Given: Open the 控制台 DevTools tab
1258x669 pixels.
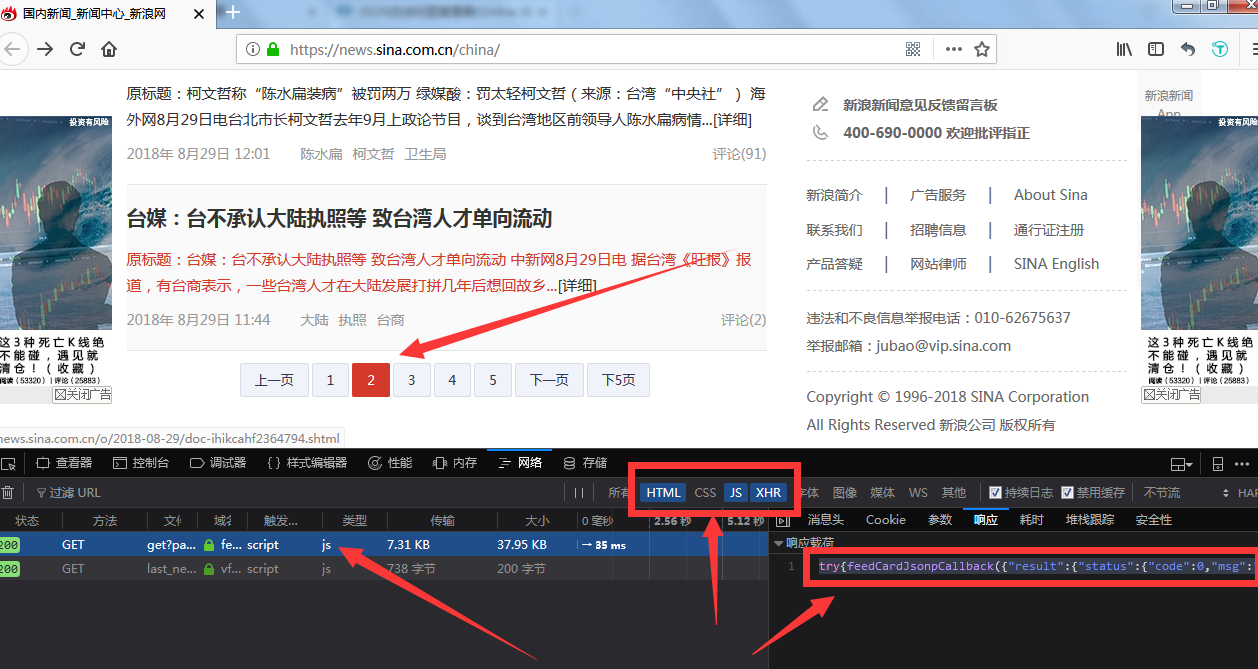Looking at the screenshot, I should (141, 463).
